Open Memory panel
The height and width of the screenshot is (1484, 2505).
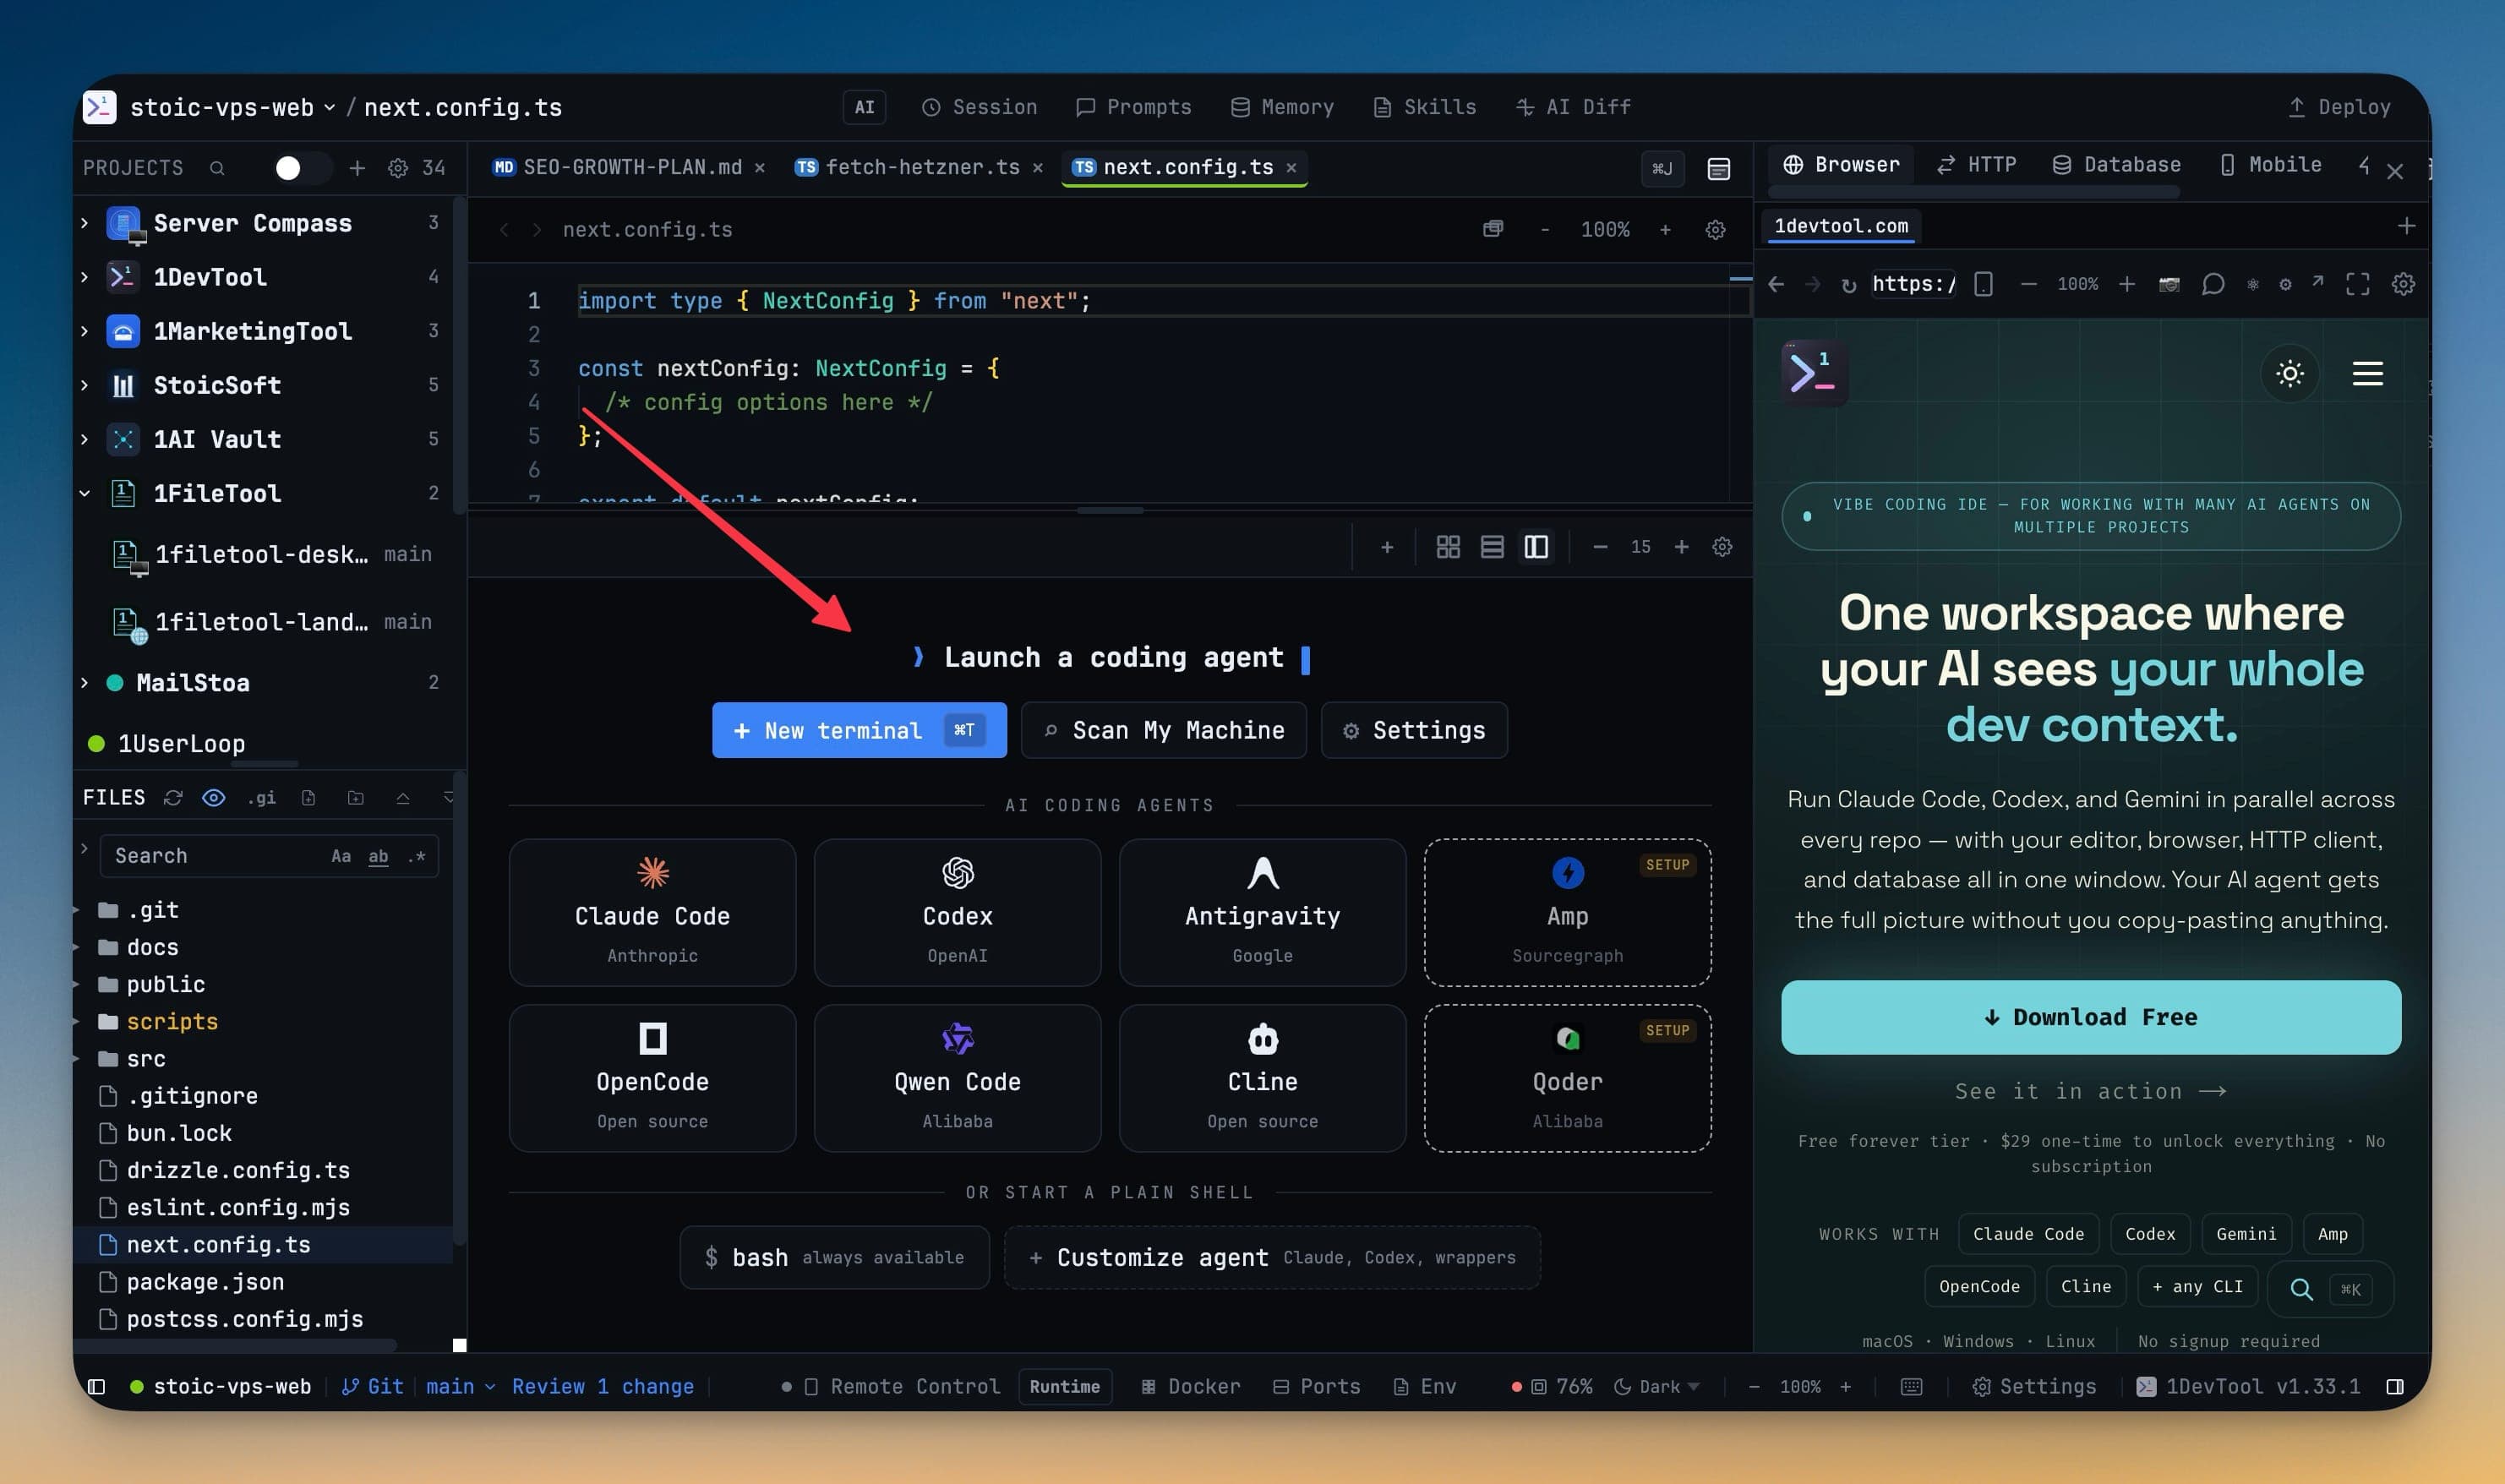(x=1282, y=107)
